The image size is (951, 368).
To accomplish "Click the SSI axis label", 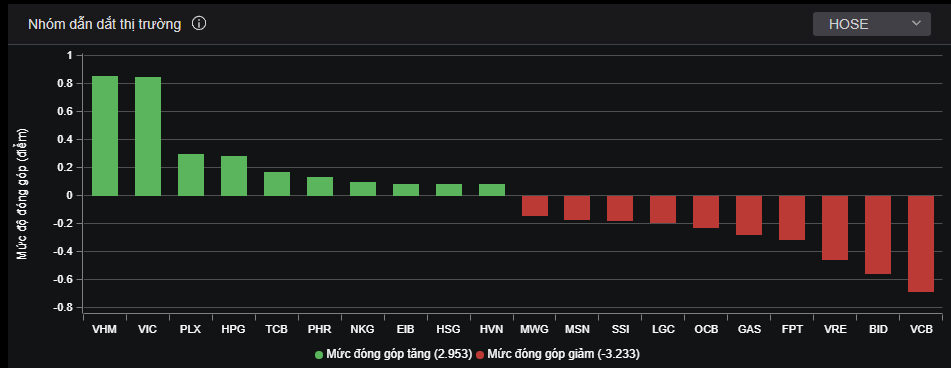I will [620, 330].
